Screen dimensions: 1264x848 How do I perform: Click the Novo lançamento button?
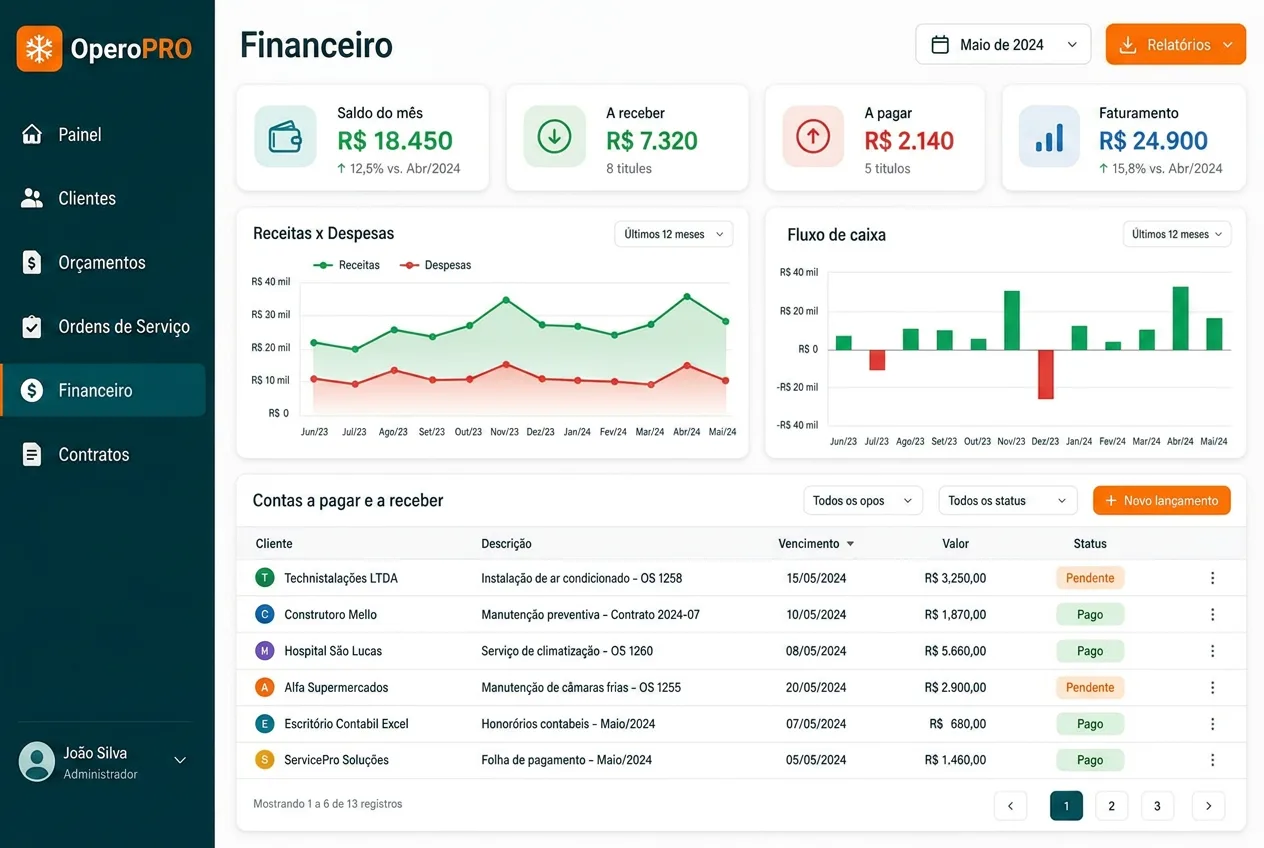click(x=1161, y=501)
